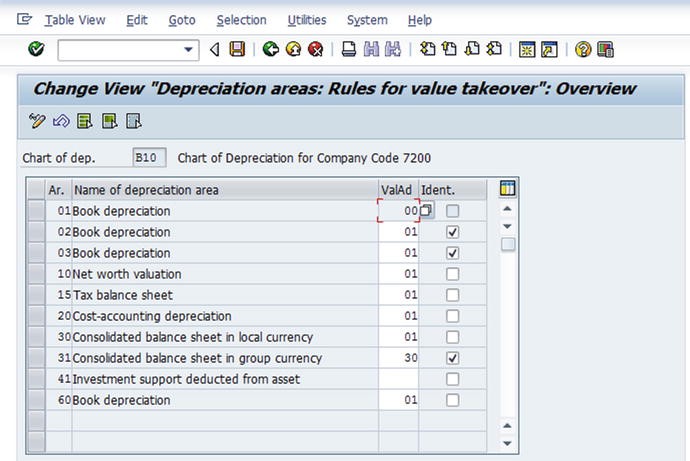
Task: Click the Chart of dep. B10 field
Action: click(x=149, y=157)
